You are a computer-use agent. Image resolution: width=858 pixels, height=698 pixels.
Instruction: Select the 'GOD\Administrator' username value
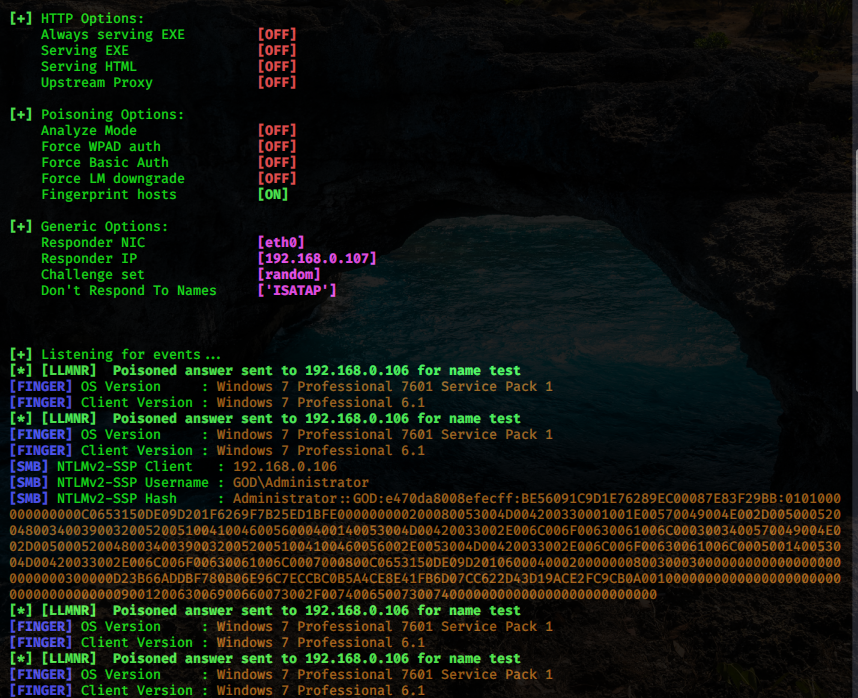[x=301, y=482]
